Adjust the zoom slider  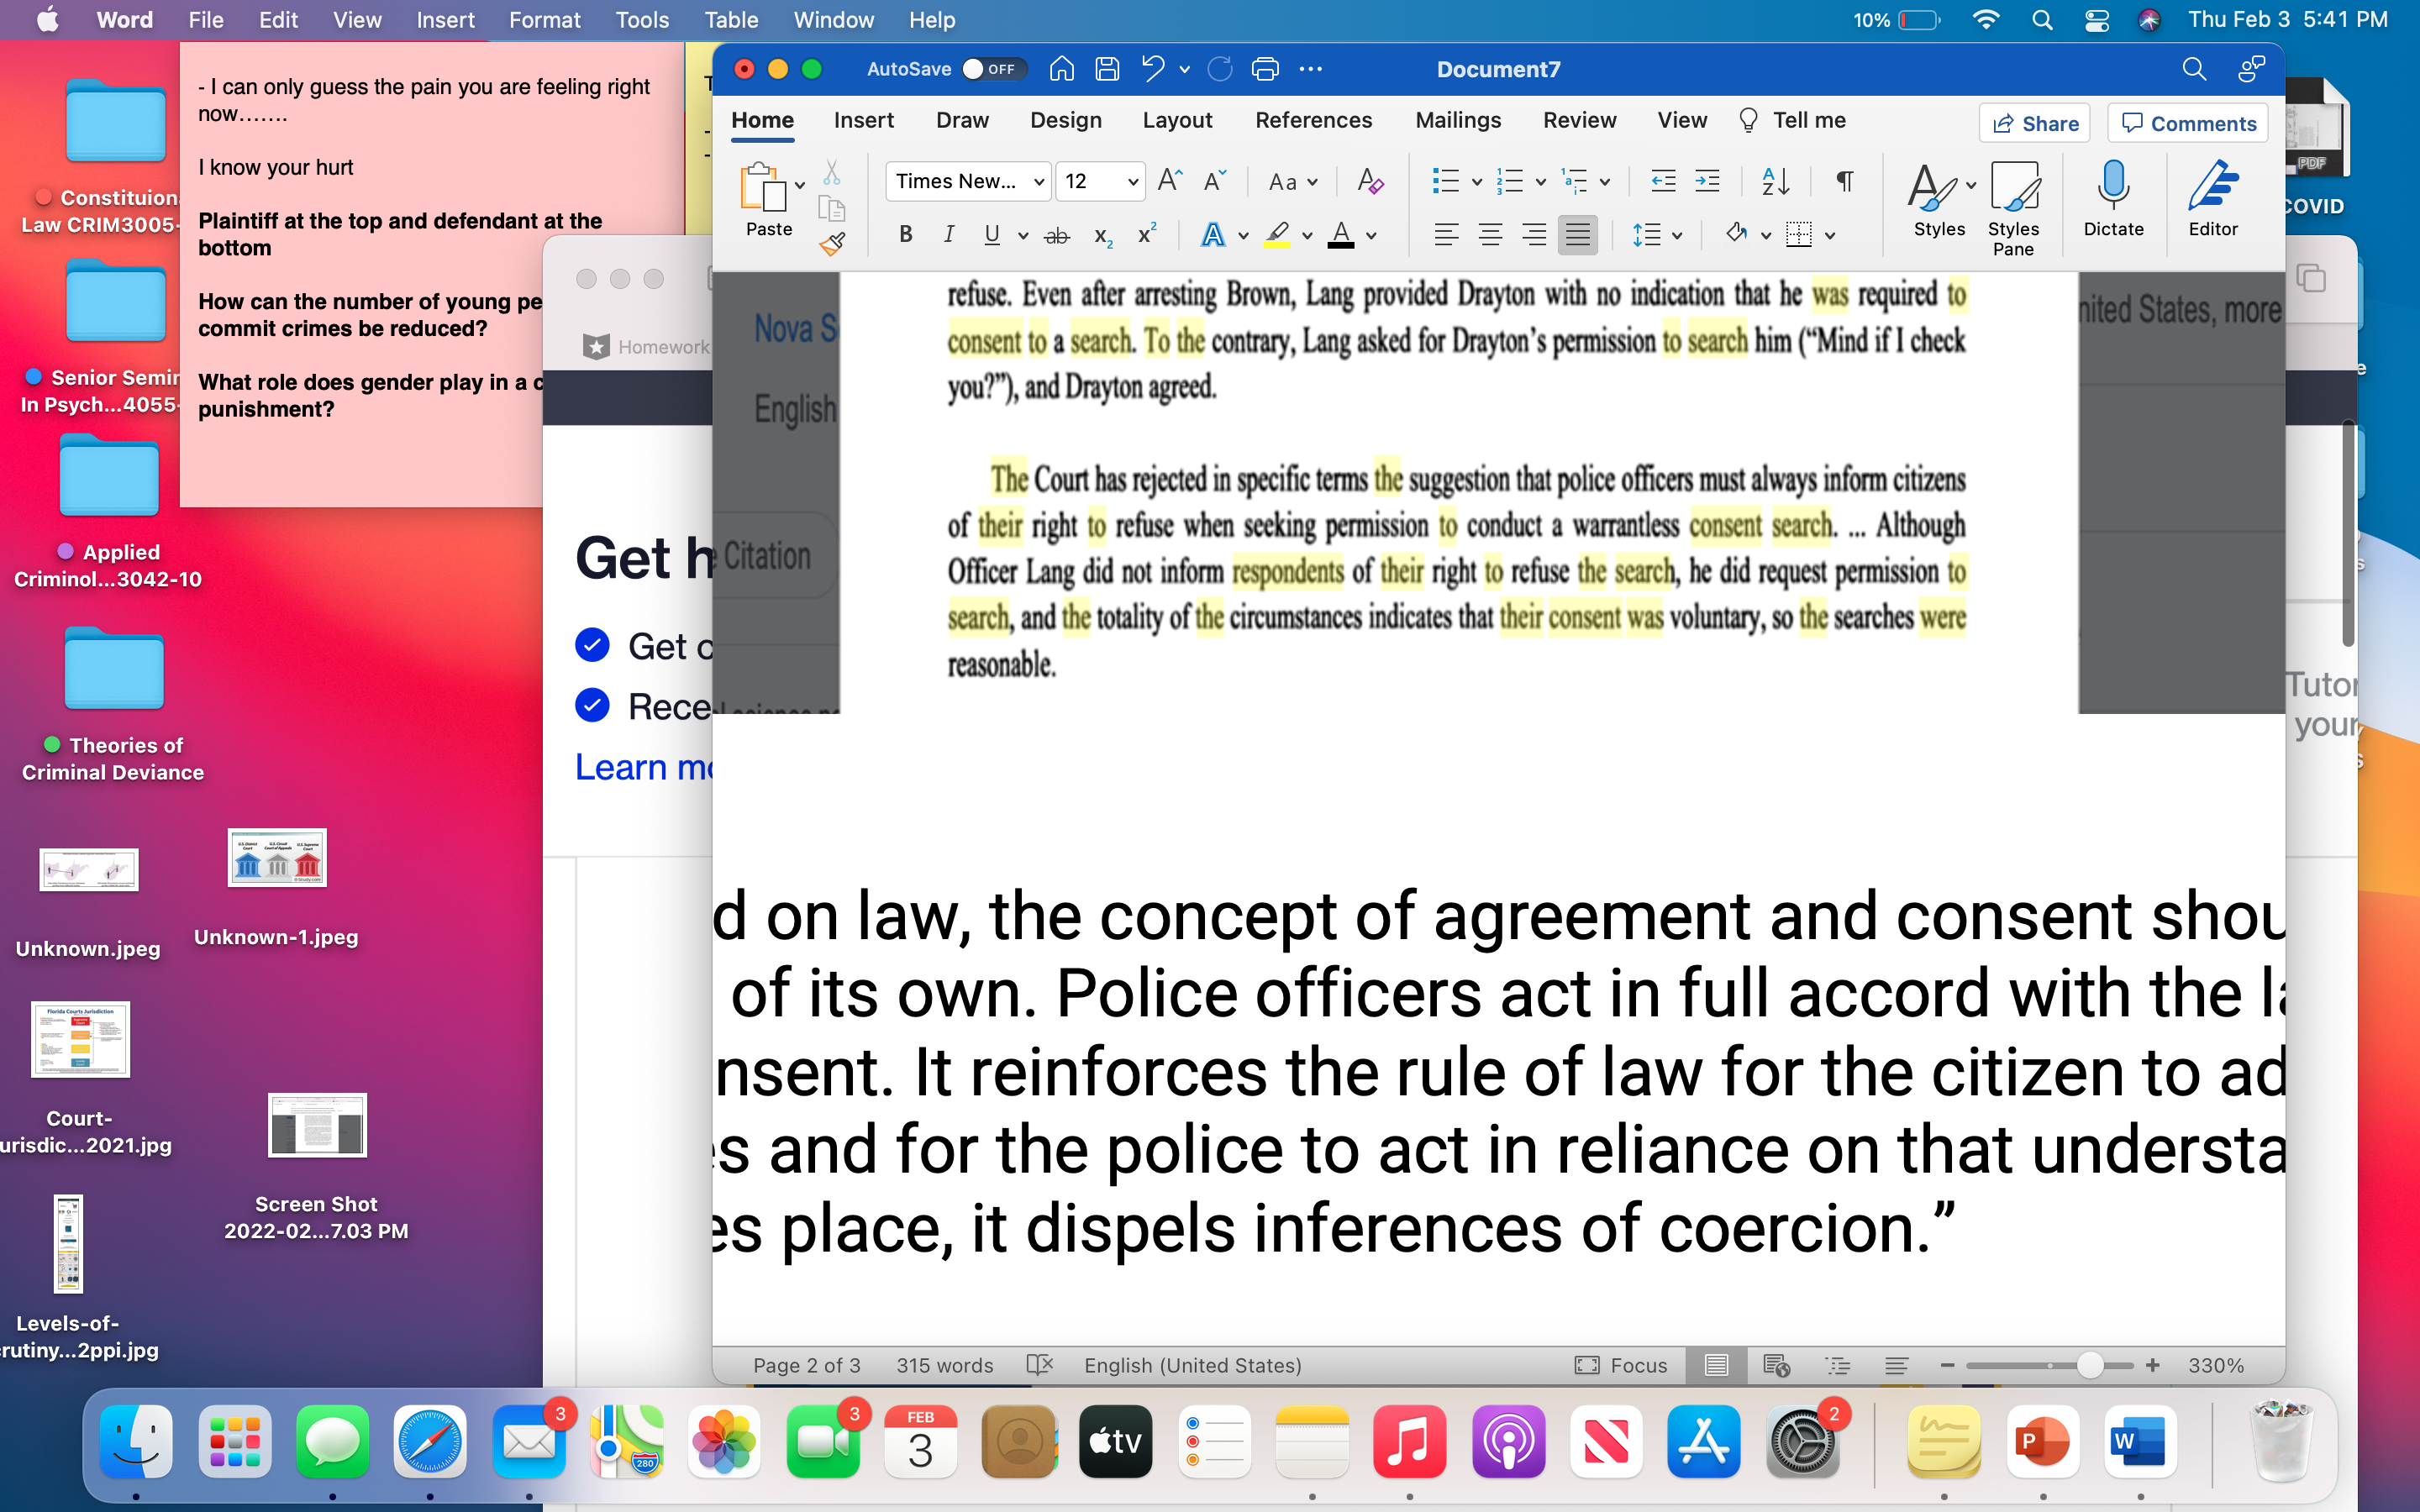coord(2089,1365)
